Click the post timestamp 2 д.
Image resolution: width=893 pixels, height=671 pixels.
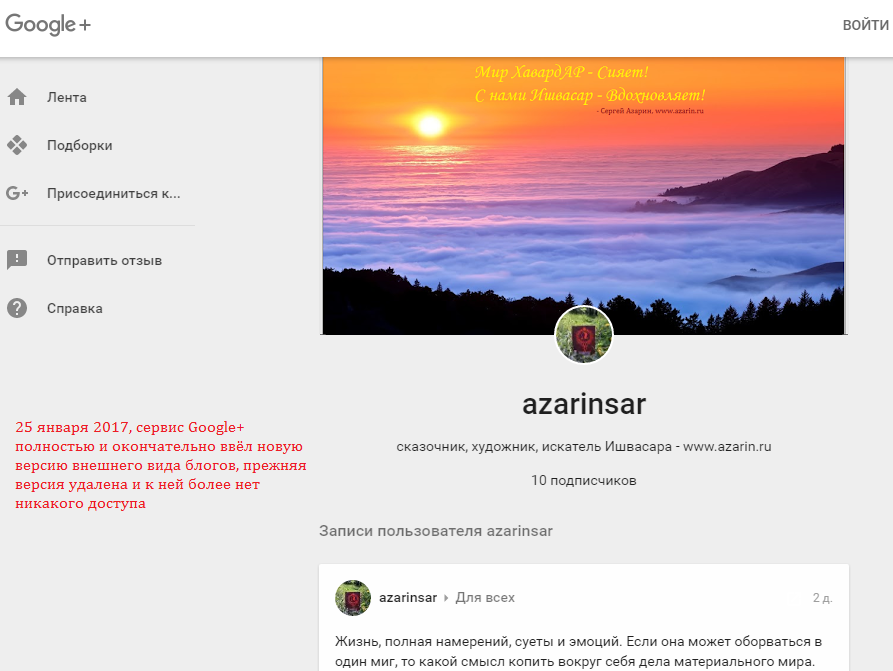(822, 598)
